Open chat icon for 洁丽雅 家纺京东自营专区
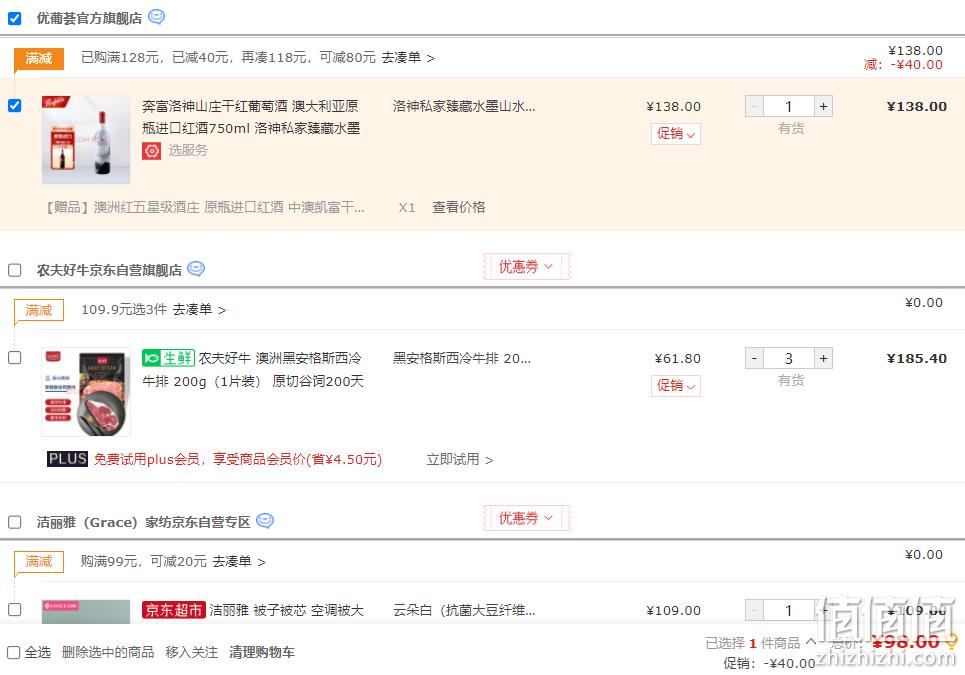This screenshot has height=675, width=965. (x=265, y=521)
